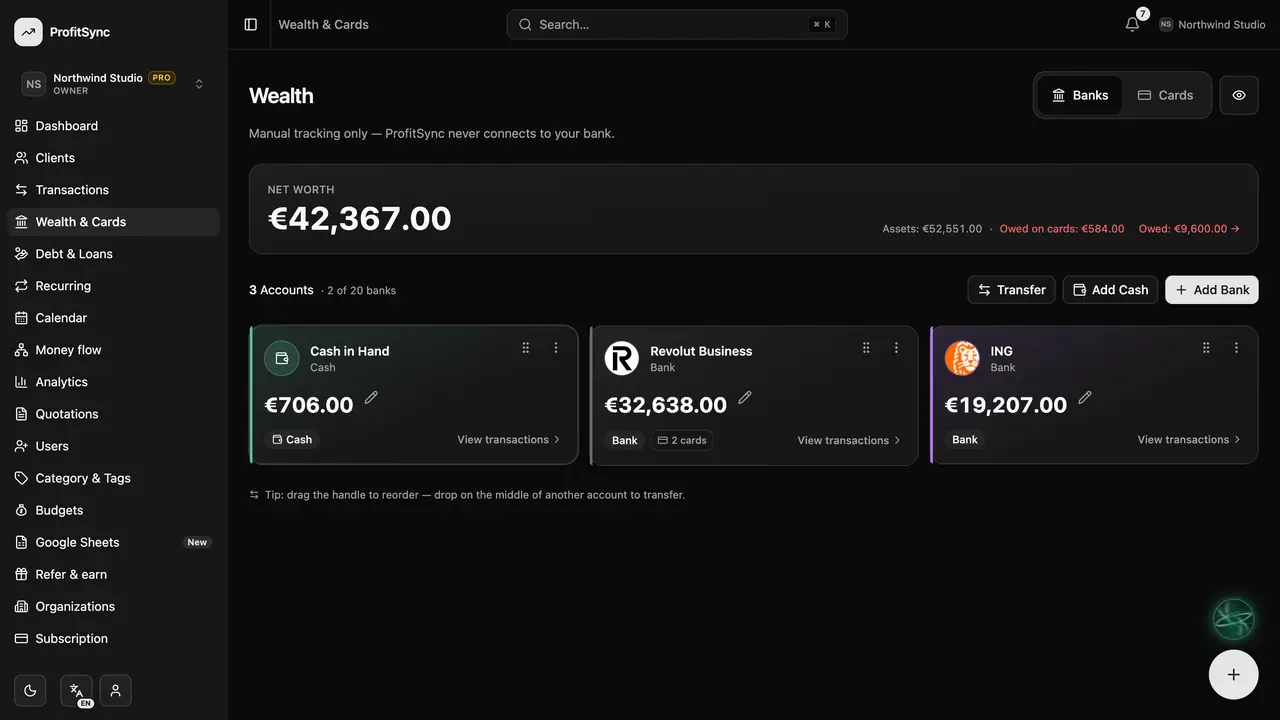Image resolution: width=1280 pixels, height=720 pixels.
Task: Switch view to Cards
Action: pyautogui.click(x=1166, y=95)
